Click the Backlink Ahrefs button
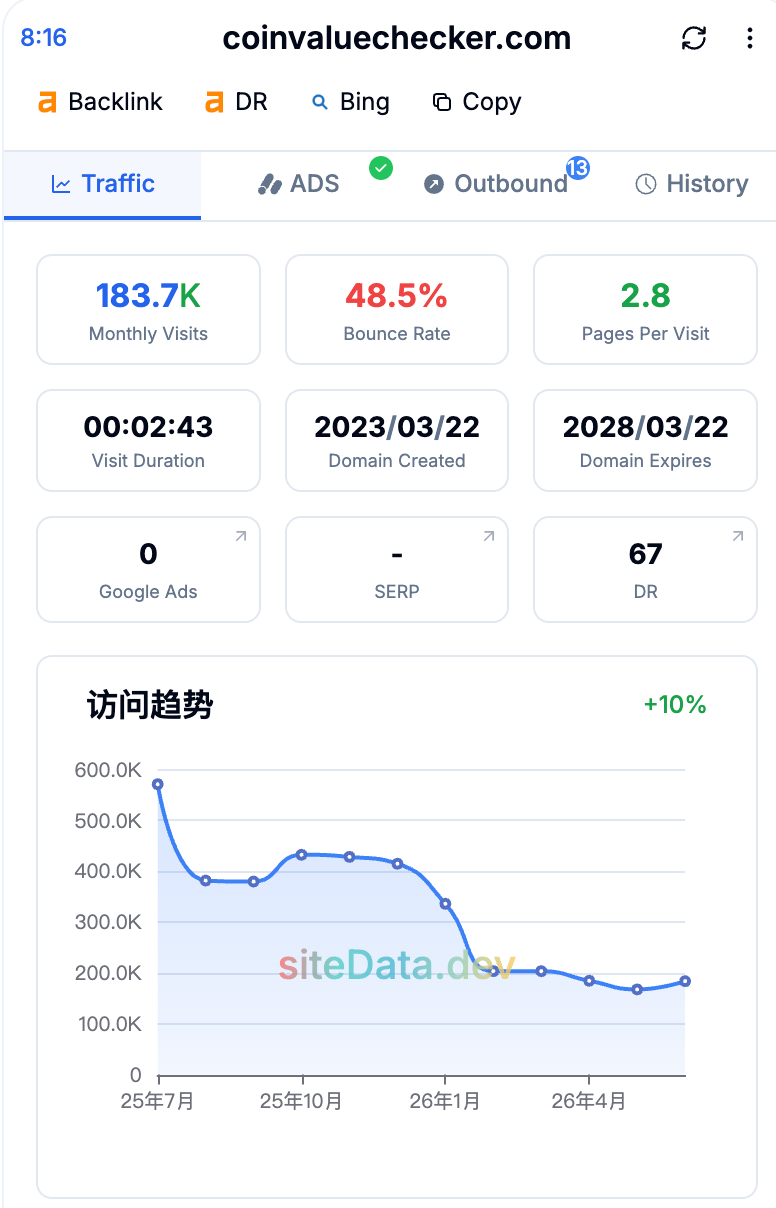The height and width of the screenshot is (1208, 776). pos(100,102)
